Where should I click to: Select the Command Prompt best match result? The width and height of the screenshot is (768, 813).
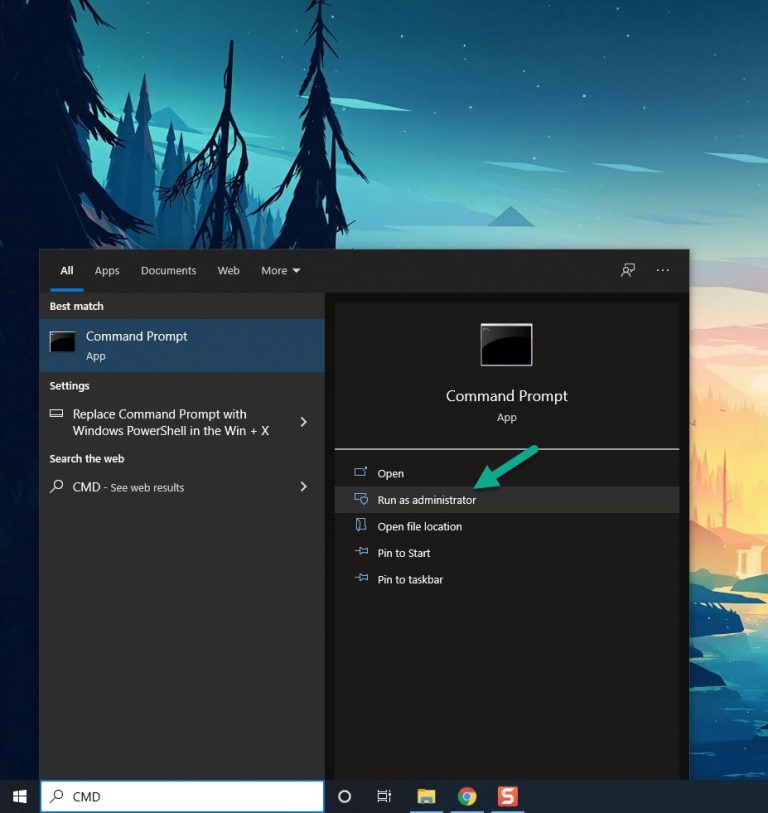(182, 345)
